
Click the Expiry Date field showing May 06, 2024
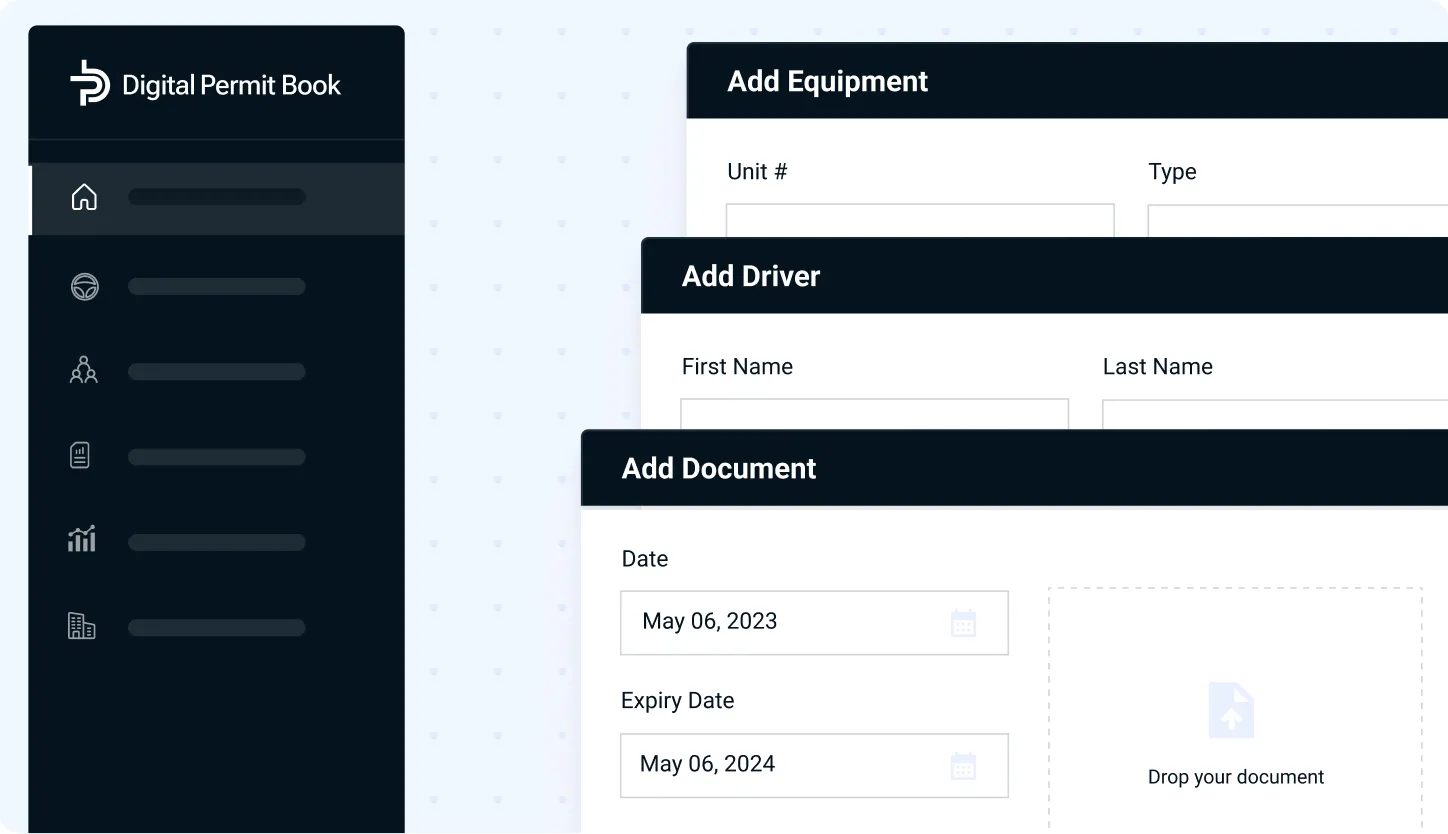coord(814,766)
